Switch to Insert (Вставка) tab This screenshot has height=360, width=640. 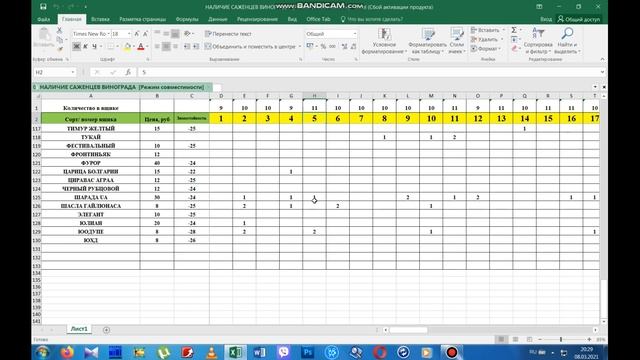(x=100, y=19)
